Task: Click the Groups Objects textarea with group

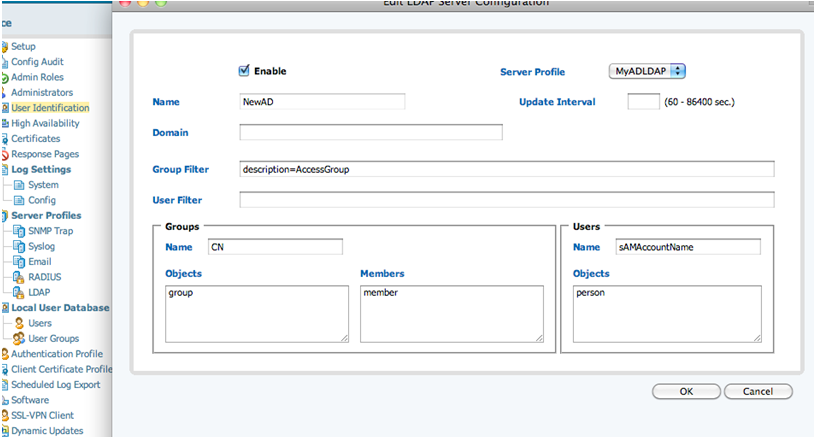Action: (257, 314)
